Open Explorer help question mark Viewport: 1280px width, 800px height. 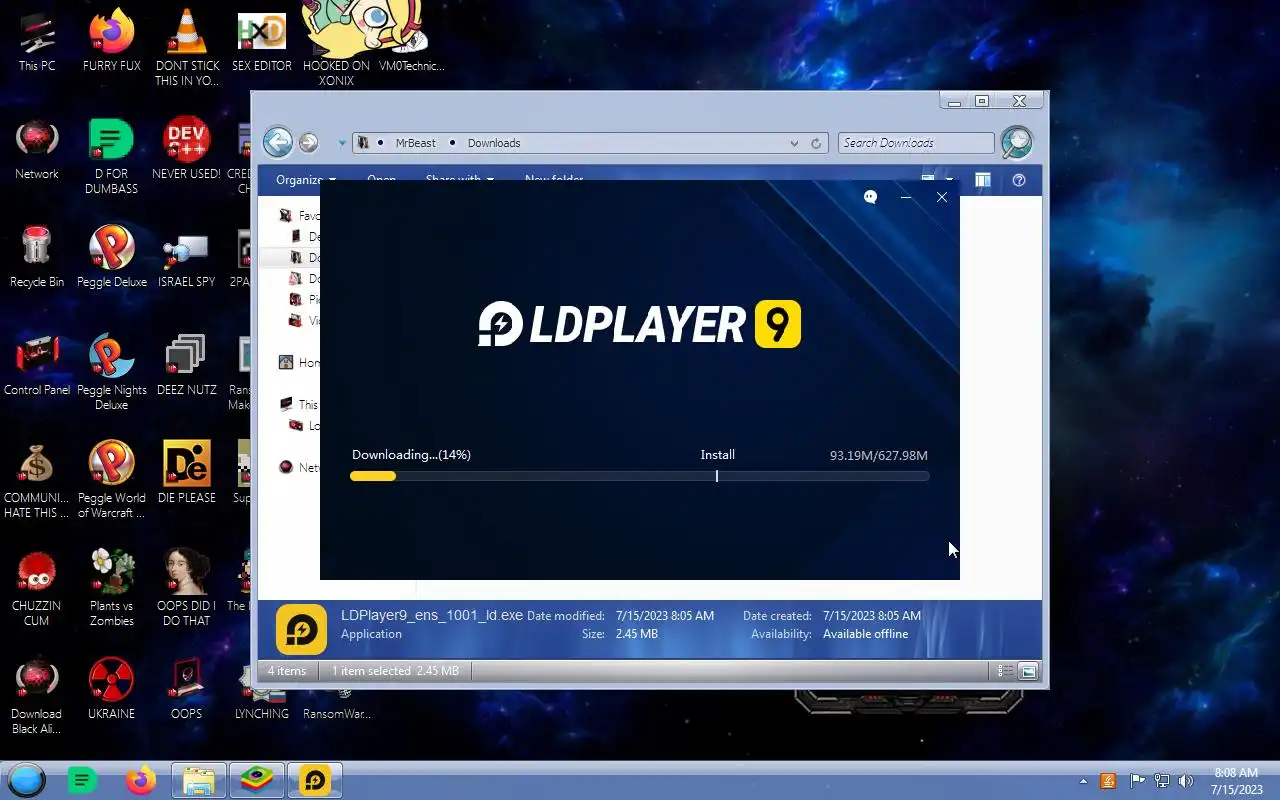point(1019,180)
